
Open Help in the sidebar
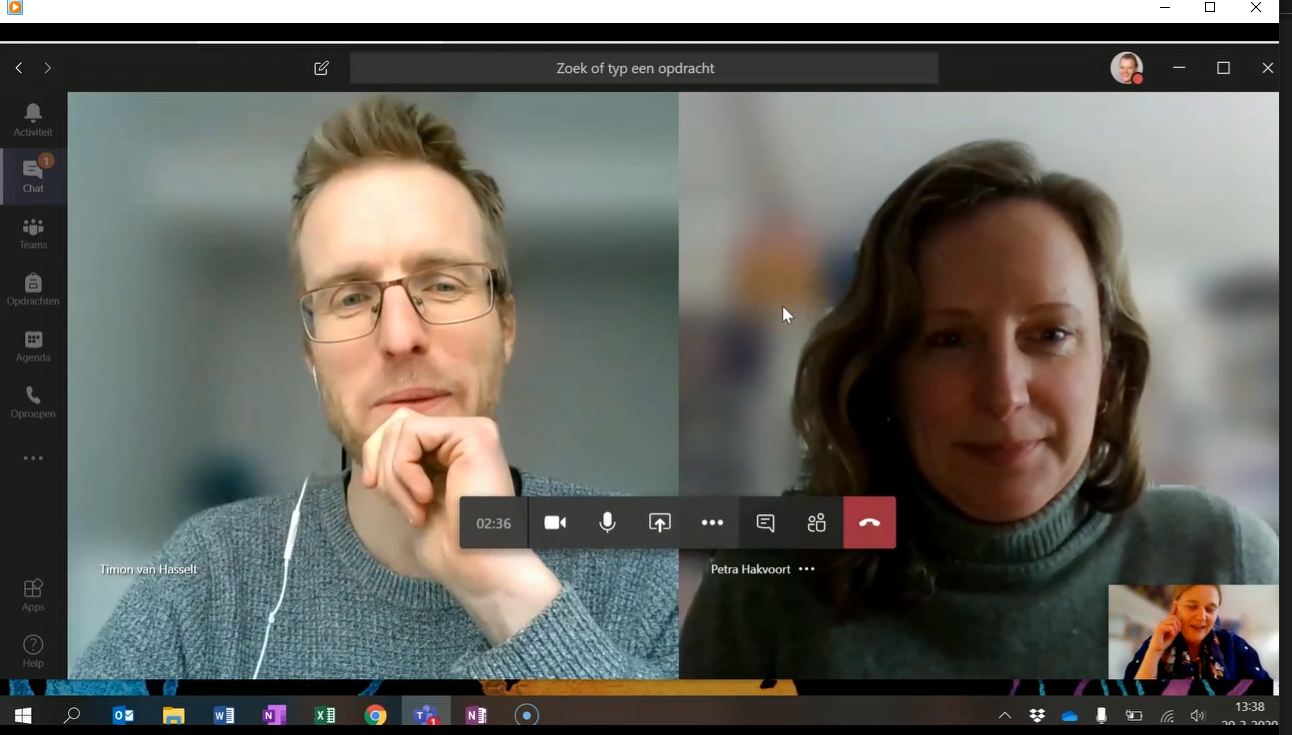click(x=33, y=650)
